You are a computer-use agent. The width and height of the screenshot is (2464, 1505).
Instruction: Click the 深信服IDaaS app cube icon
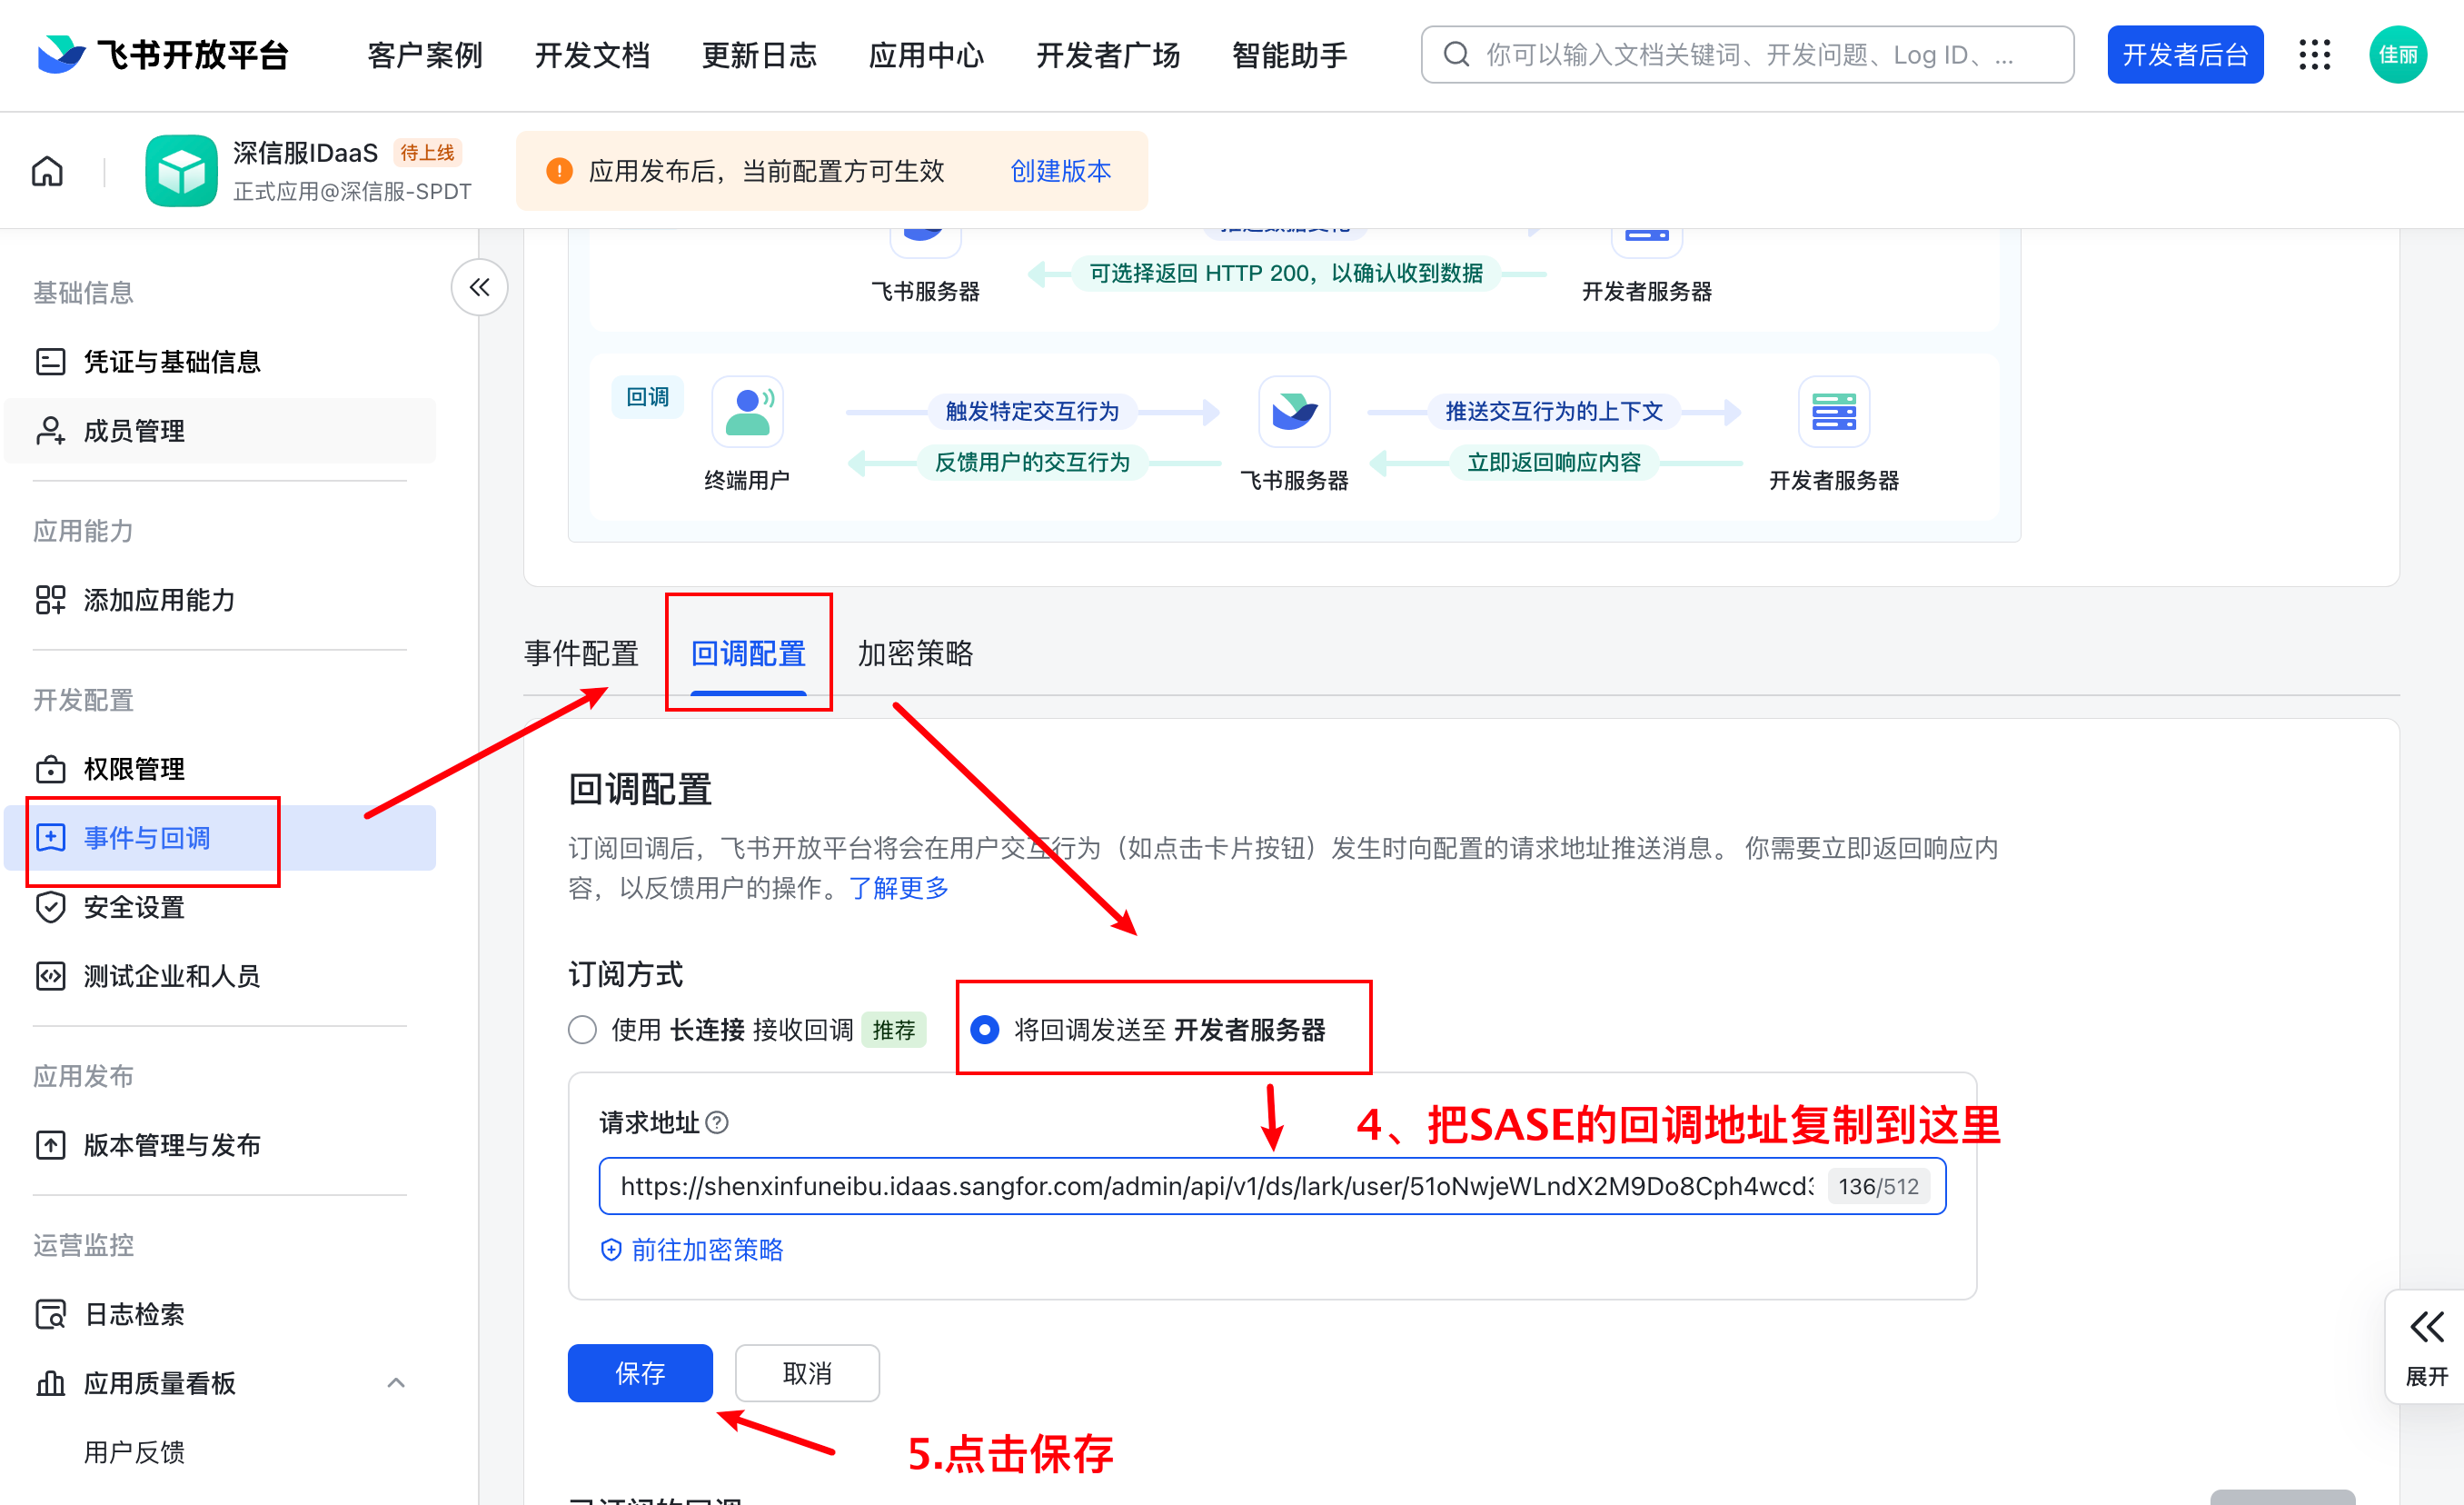[x=181, y=171]
